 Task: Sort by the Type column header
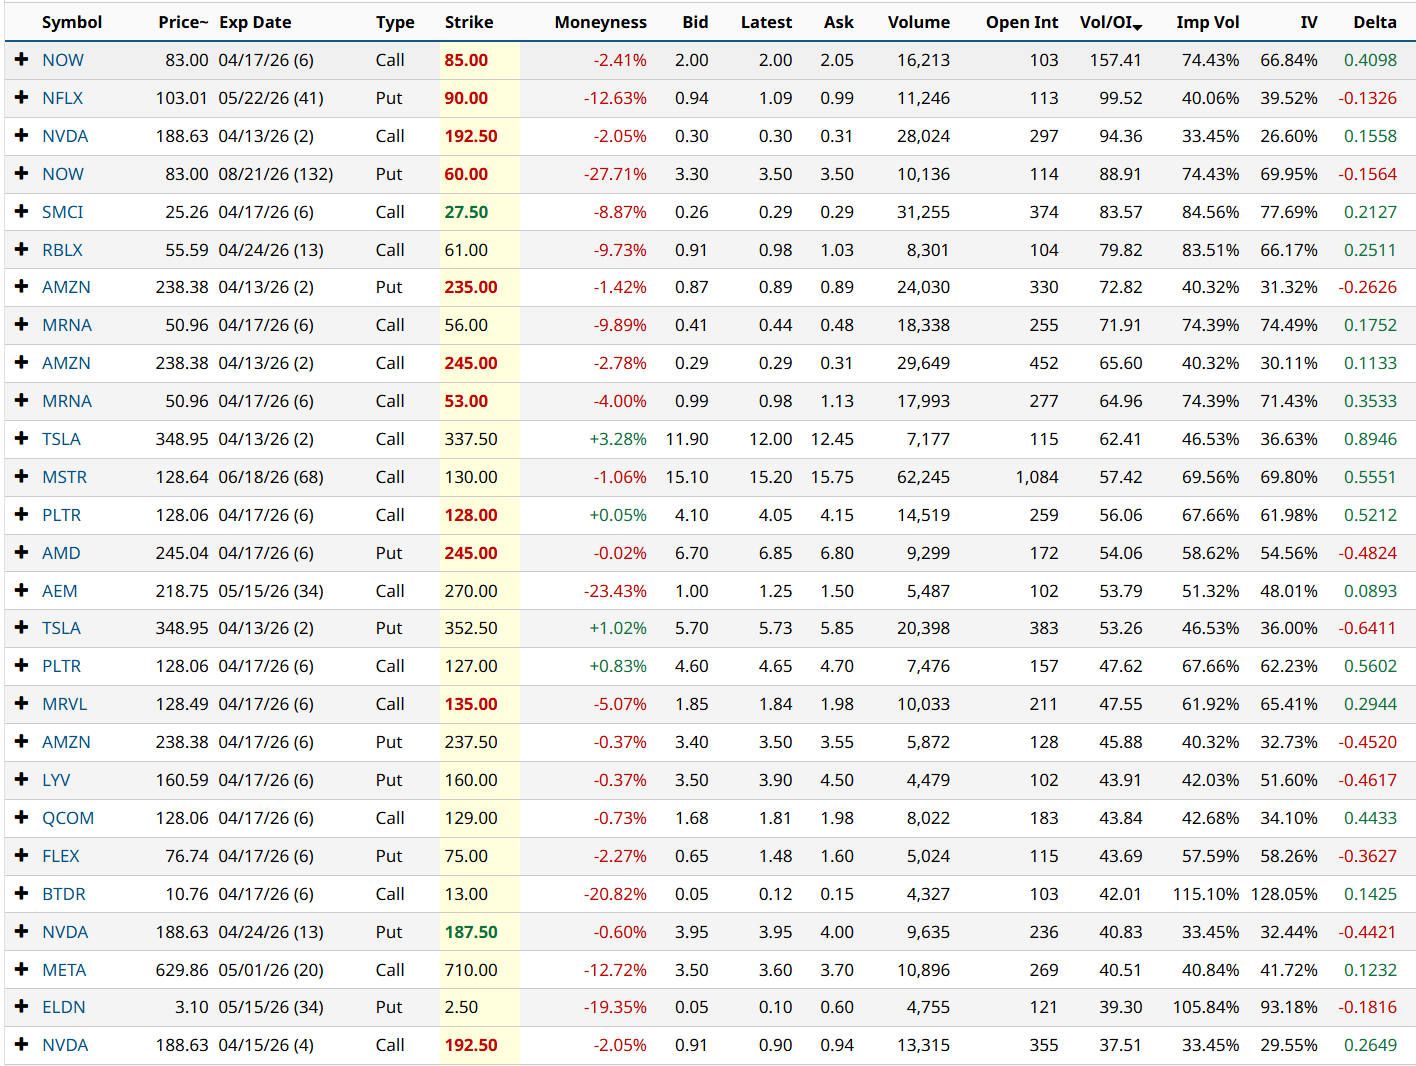click(x=395, y=22)
